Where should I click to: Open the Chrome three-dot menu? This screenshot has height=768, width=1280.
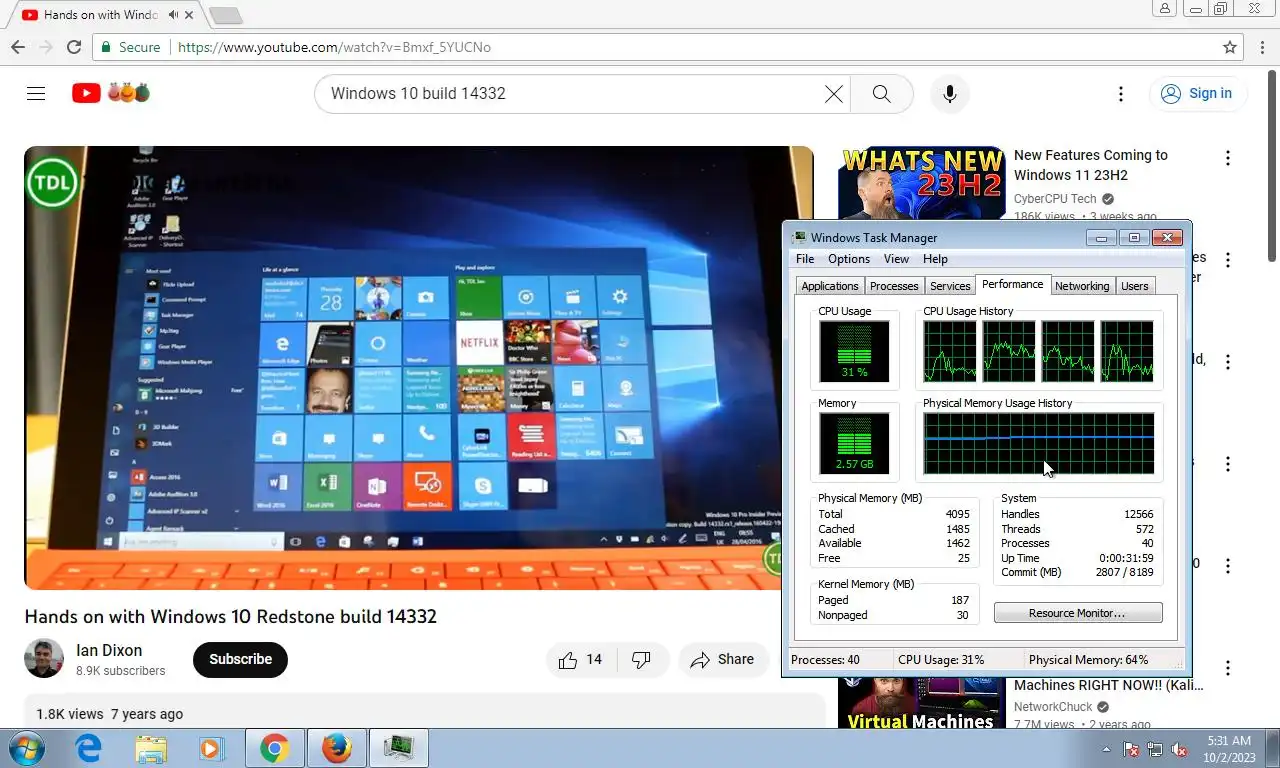pos(1261,47)
